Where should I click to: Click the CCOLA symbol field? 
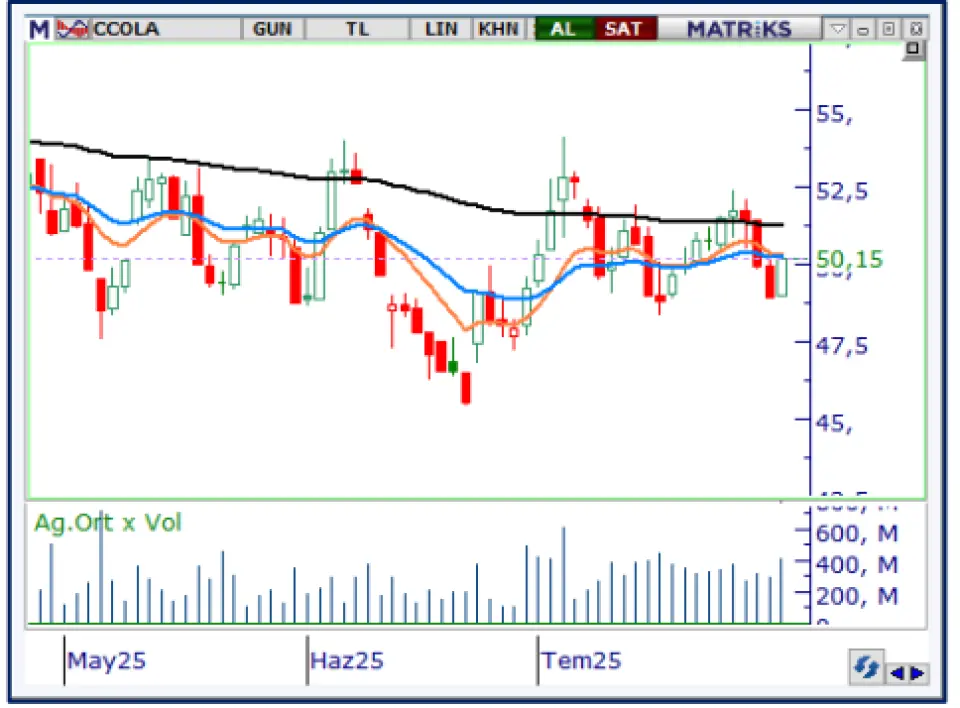(165, 29)
